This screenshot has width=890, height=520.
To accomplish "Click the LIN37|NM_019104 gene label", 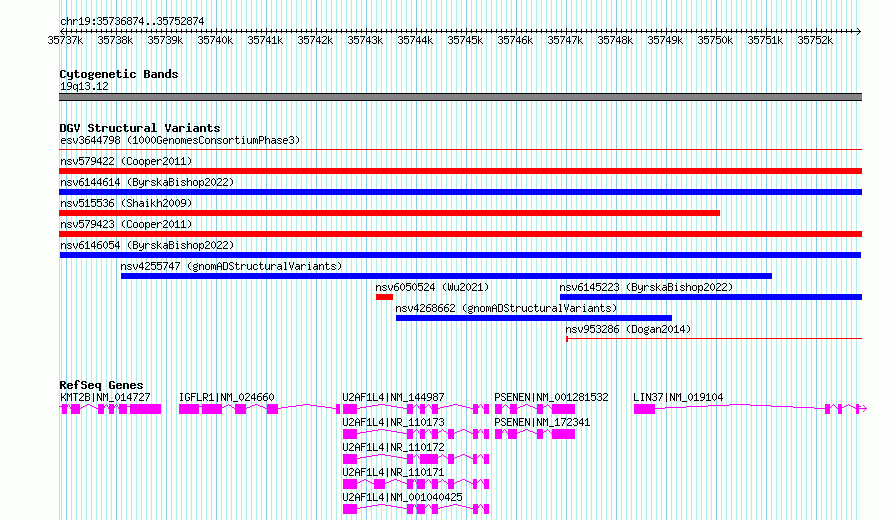I will pyautogui.click(x=678, y=397).
